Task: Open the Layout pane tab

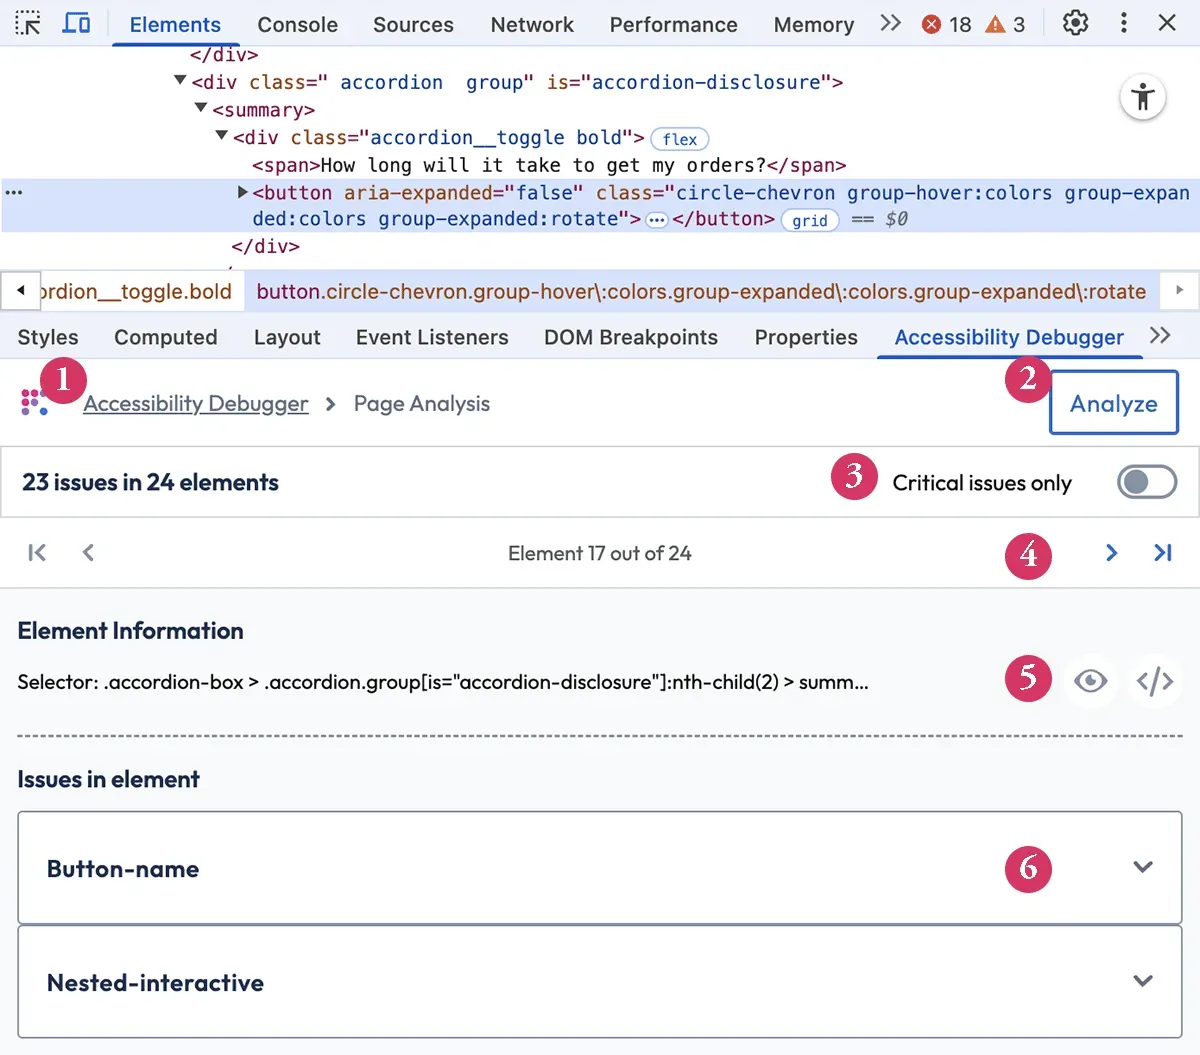Action: pos(287,337)
